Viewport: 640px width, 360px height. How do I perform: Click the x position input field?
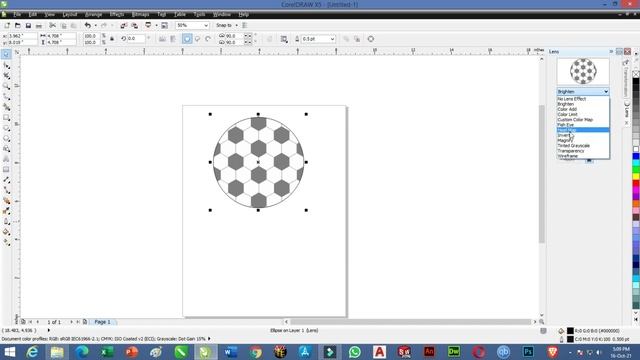pyautogui.click(x=22, y=36)
